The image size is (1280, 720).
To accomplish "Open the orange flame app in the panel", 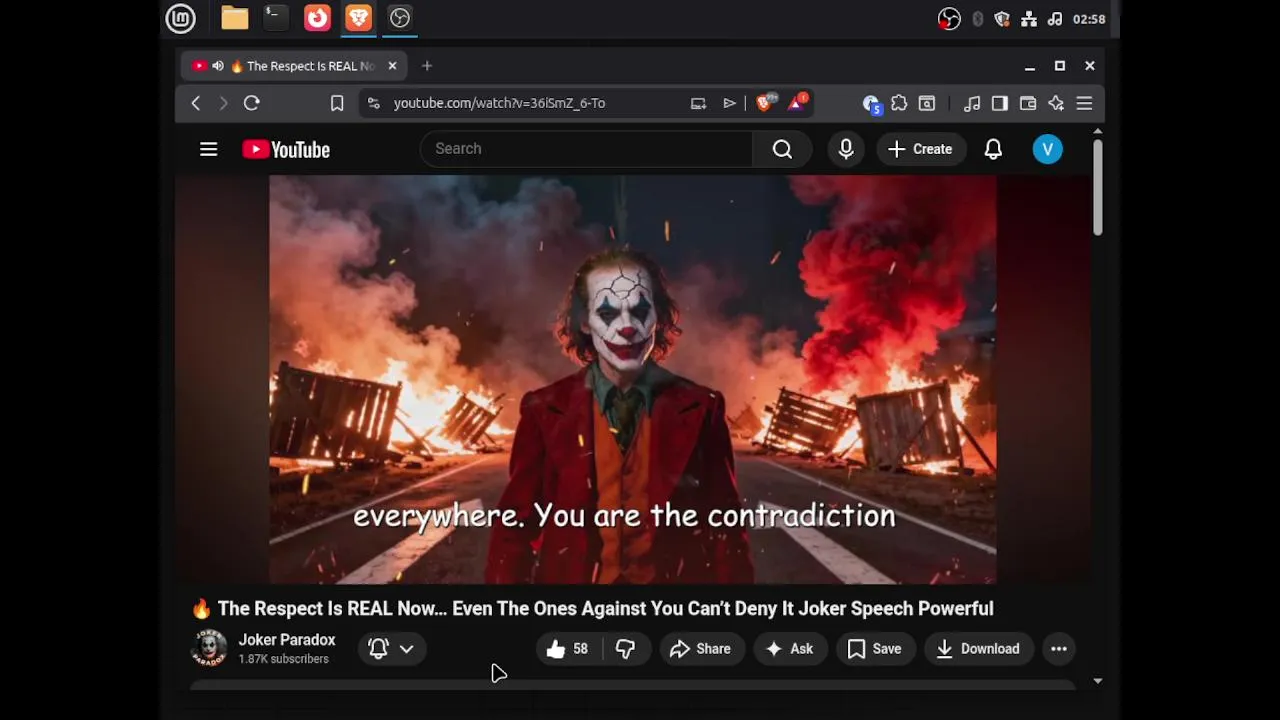I will [x=317, y=18].
